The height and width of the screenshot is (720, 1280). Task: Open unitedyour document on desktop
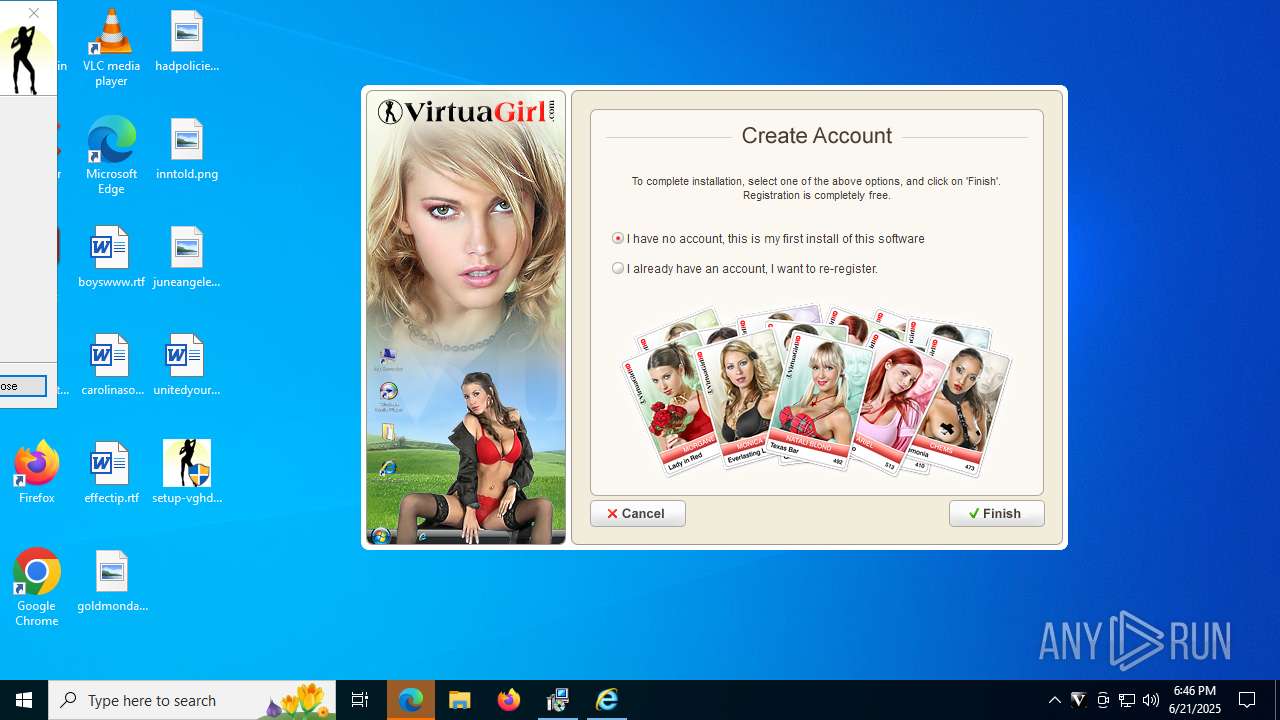coord(187,366)
